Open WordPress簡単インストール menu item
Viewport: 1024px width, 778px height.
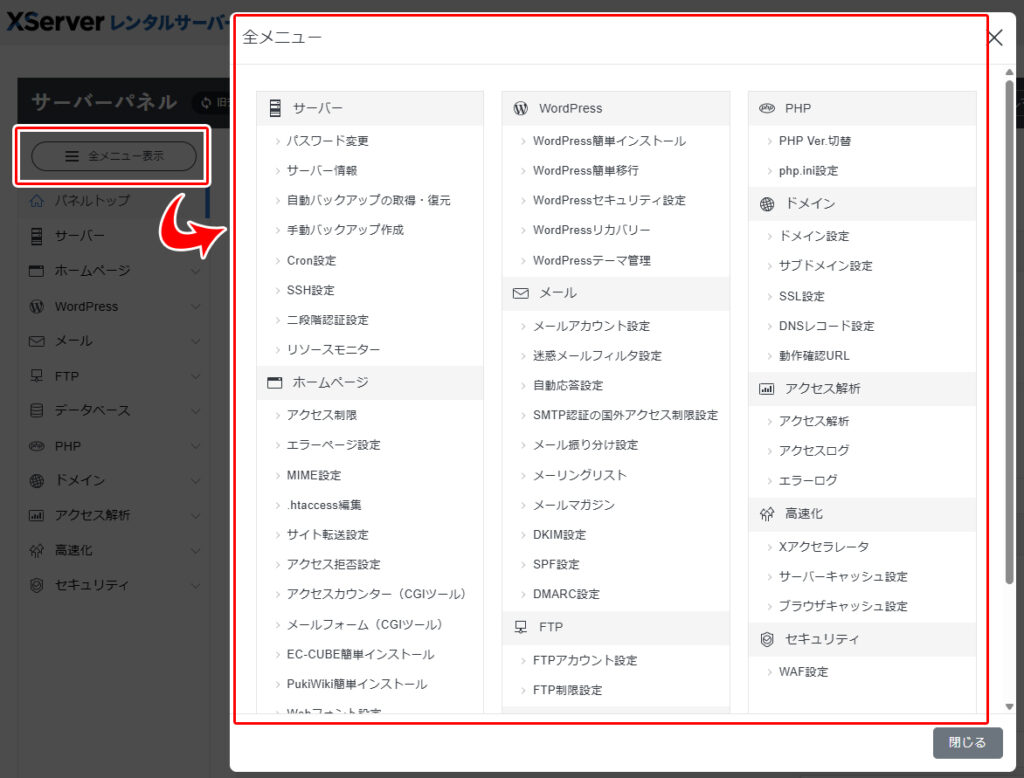[609, 141]
